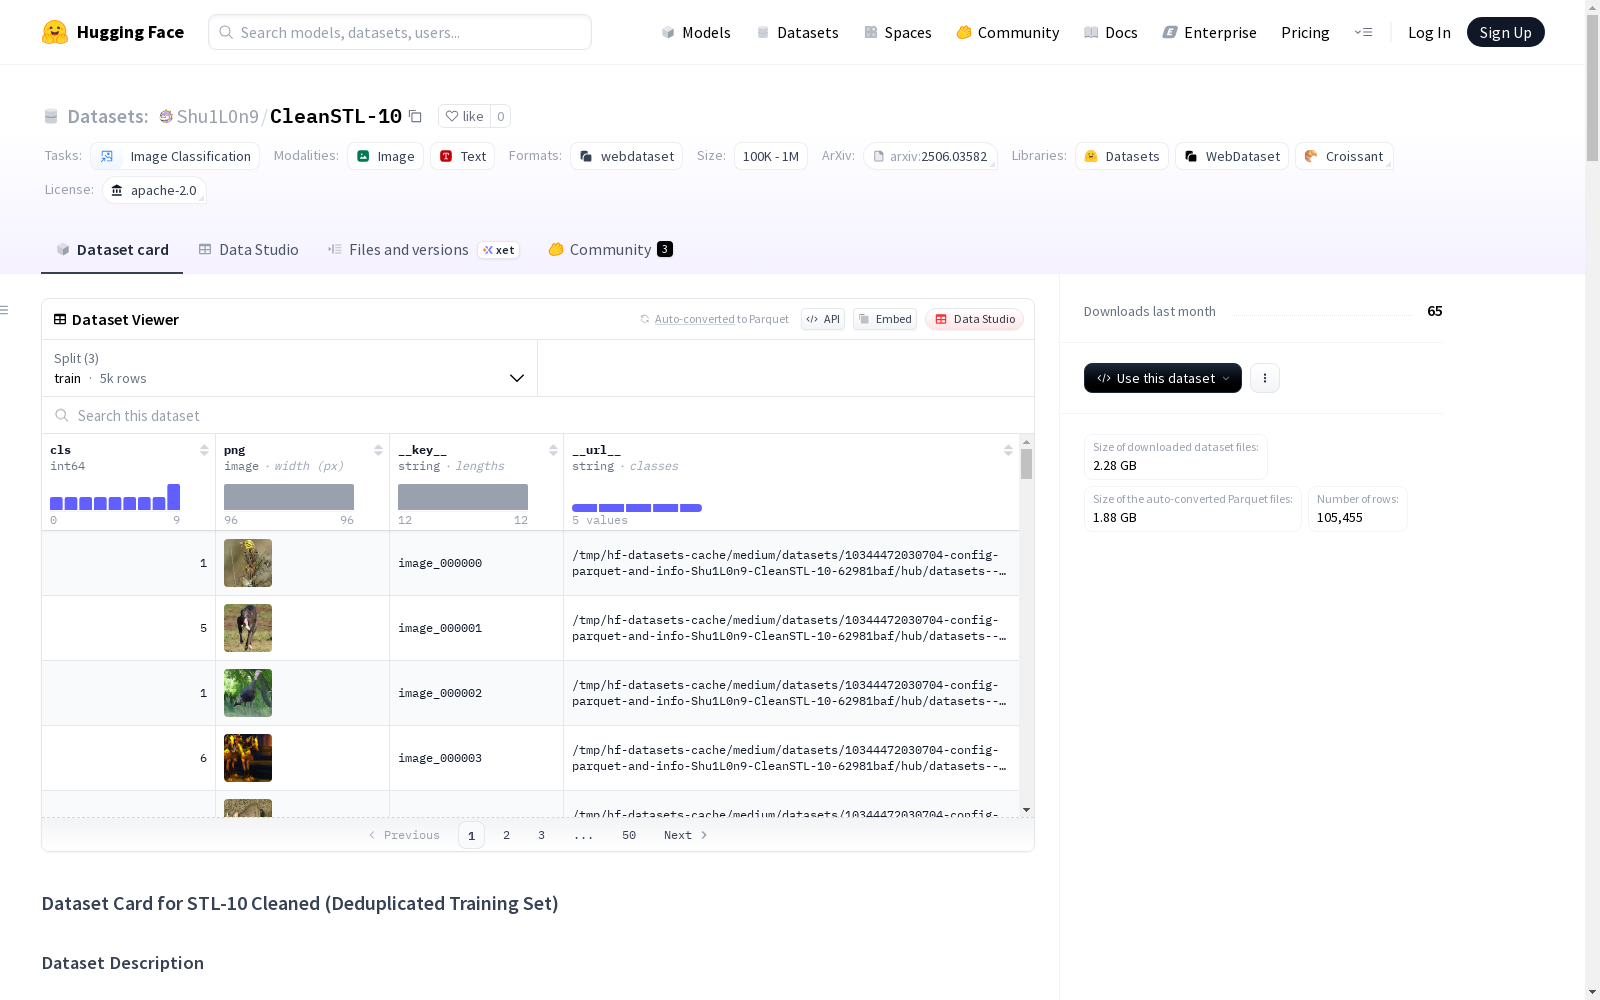1600x1000 pixels.
Task: Click the Image Classification task tag
Action: pyautogui.click(x=175, y=156)
